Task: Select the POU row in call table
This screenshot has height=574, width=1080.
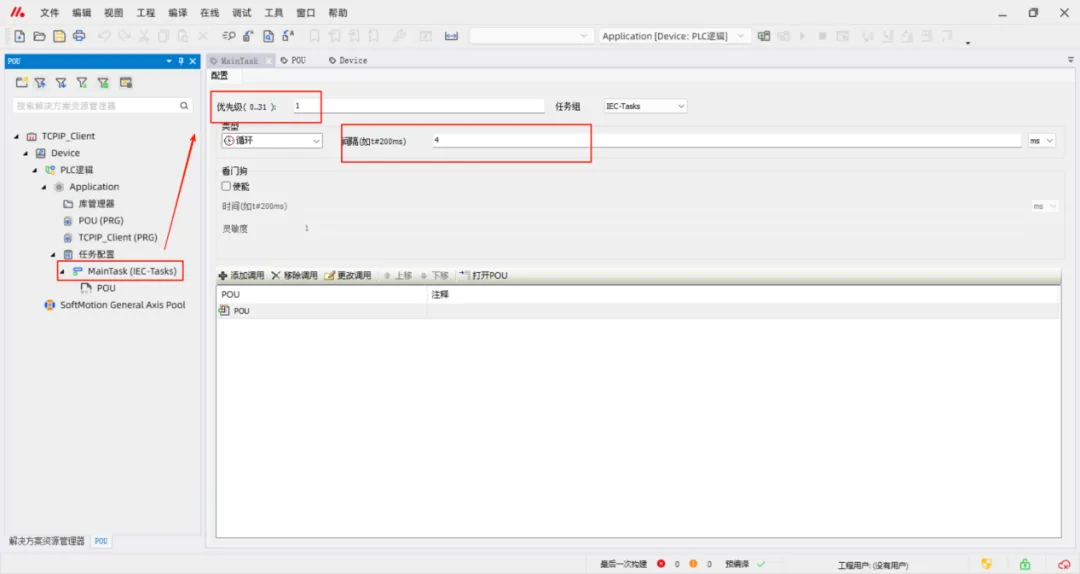Action: tap(638, 311)
